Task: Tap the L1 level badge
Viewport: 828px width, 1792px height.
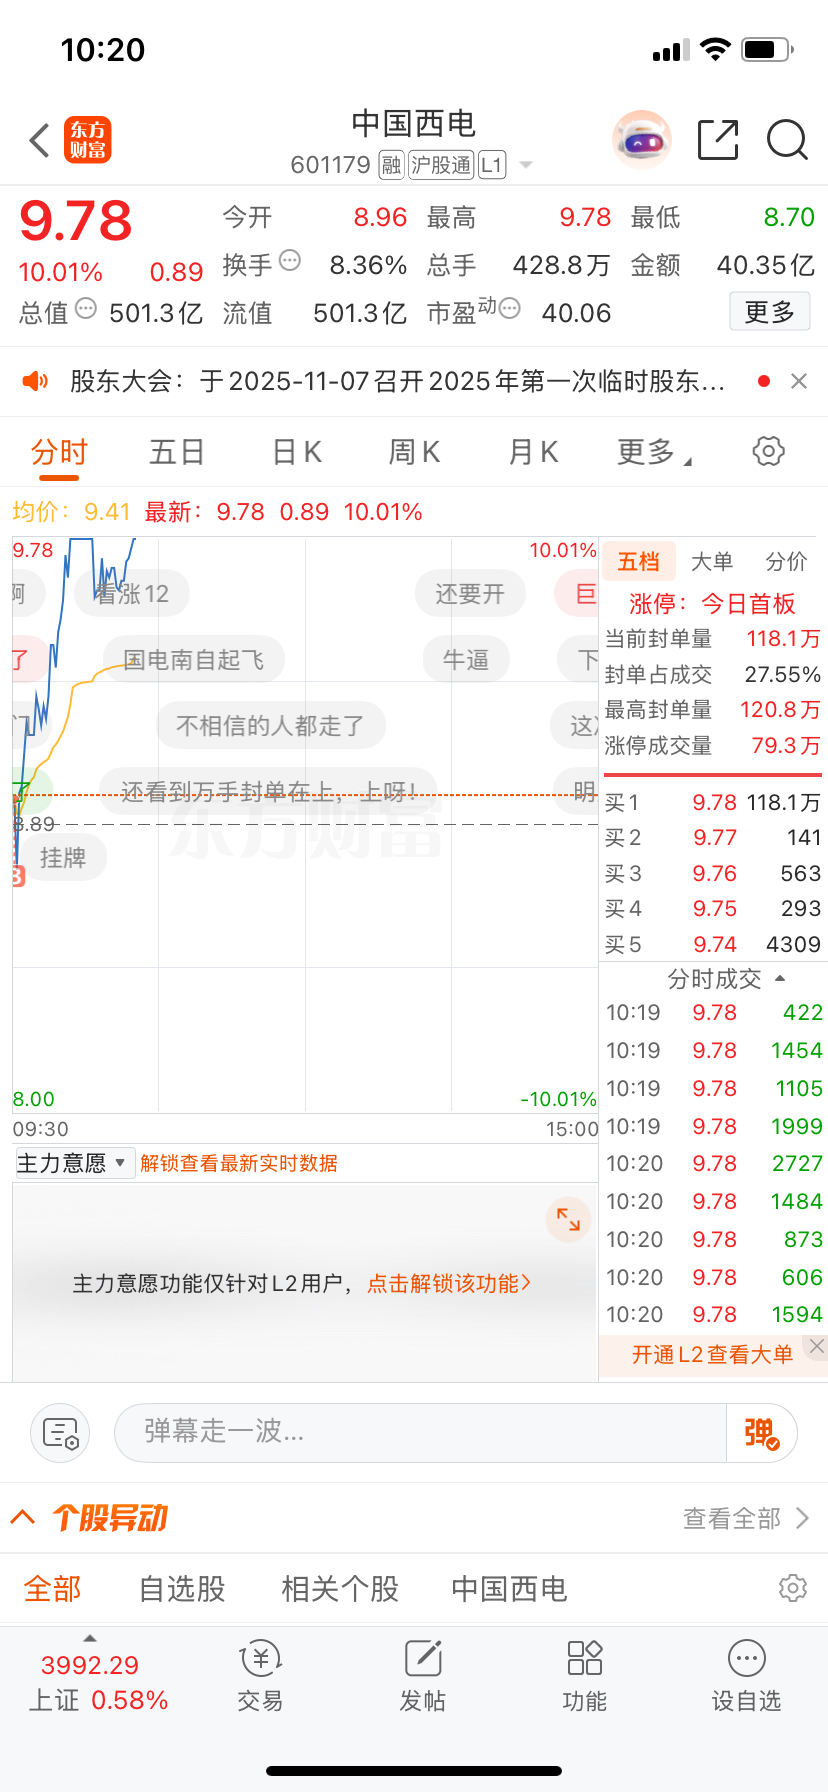Action: pyautogui.click(x=492, y=165)
